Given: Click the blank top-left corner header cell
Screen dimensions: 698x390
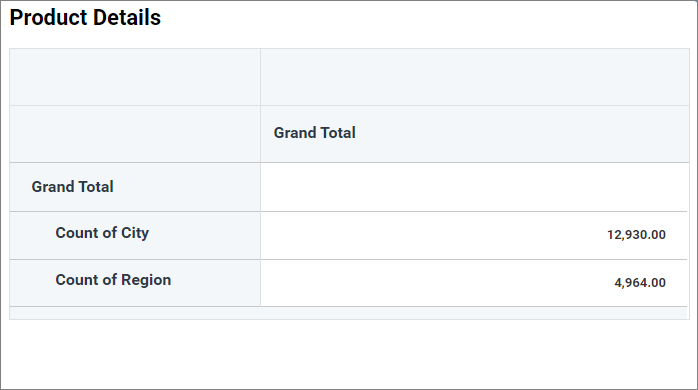Looking at the screenshot, I should (135, 77).
